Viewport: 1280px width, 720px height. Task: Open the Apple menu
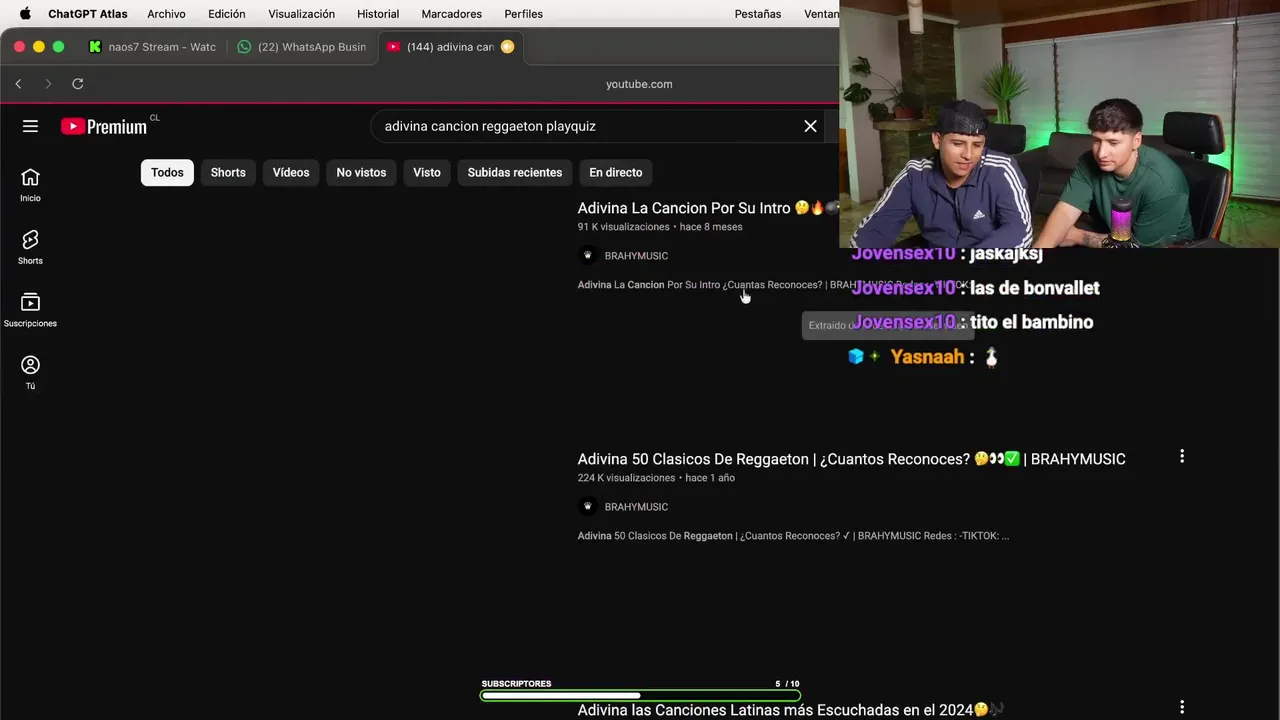25,14
